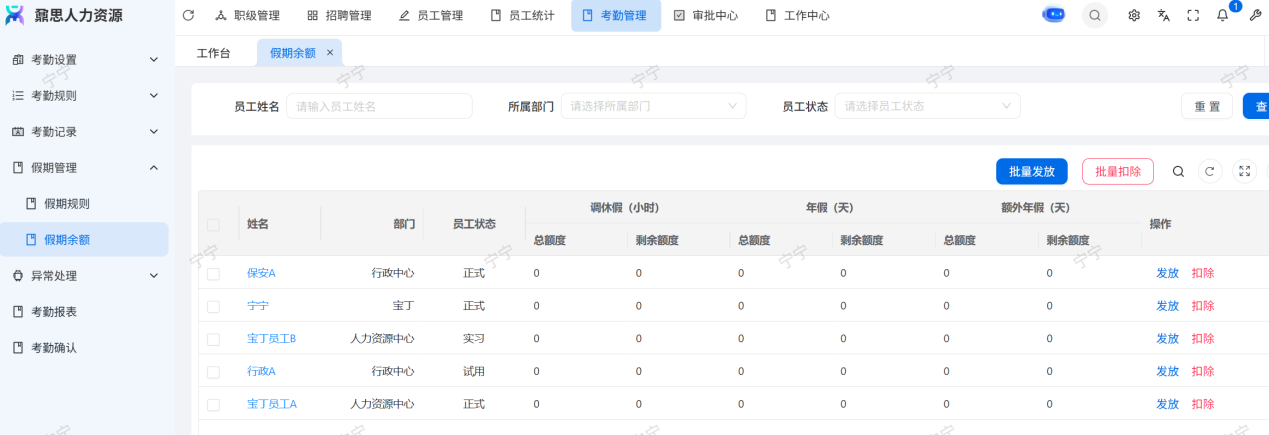Click the table search icon
This screenshot has height=435, width=1269.
[1178, 171]
